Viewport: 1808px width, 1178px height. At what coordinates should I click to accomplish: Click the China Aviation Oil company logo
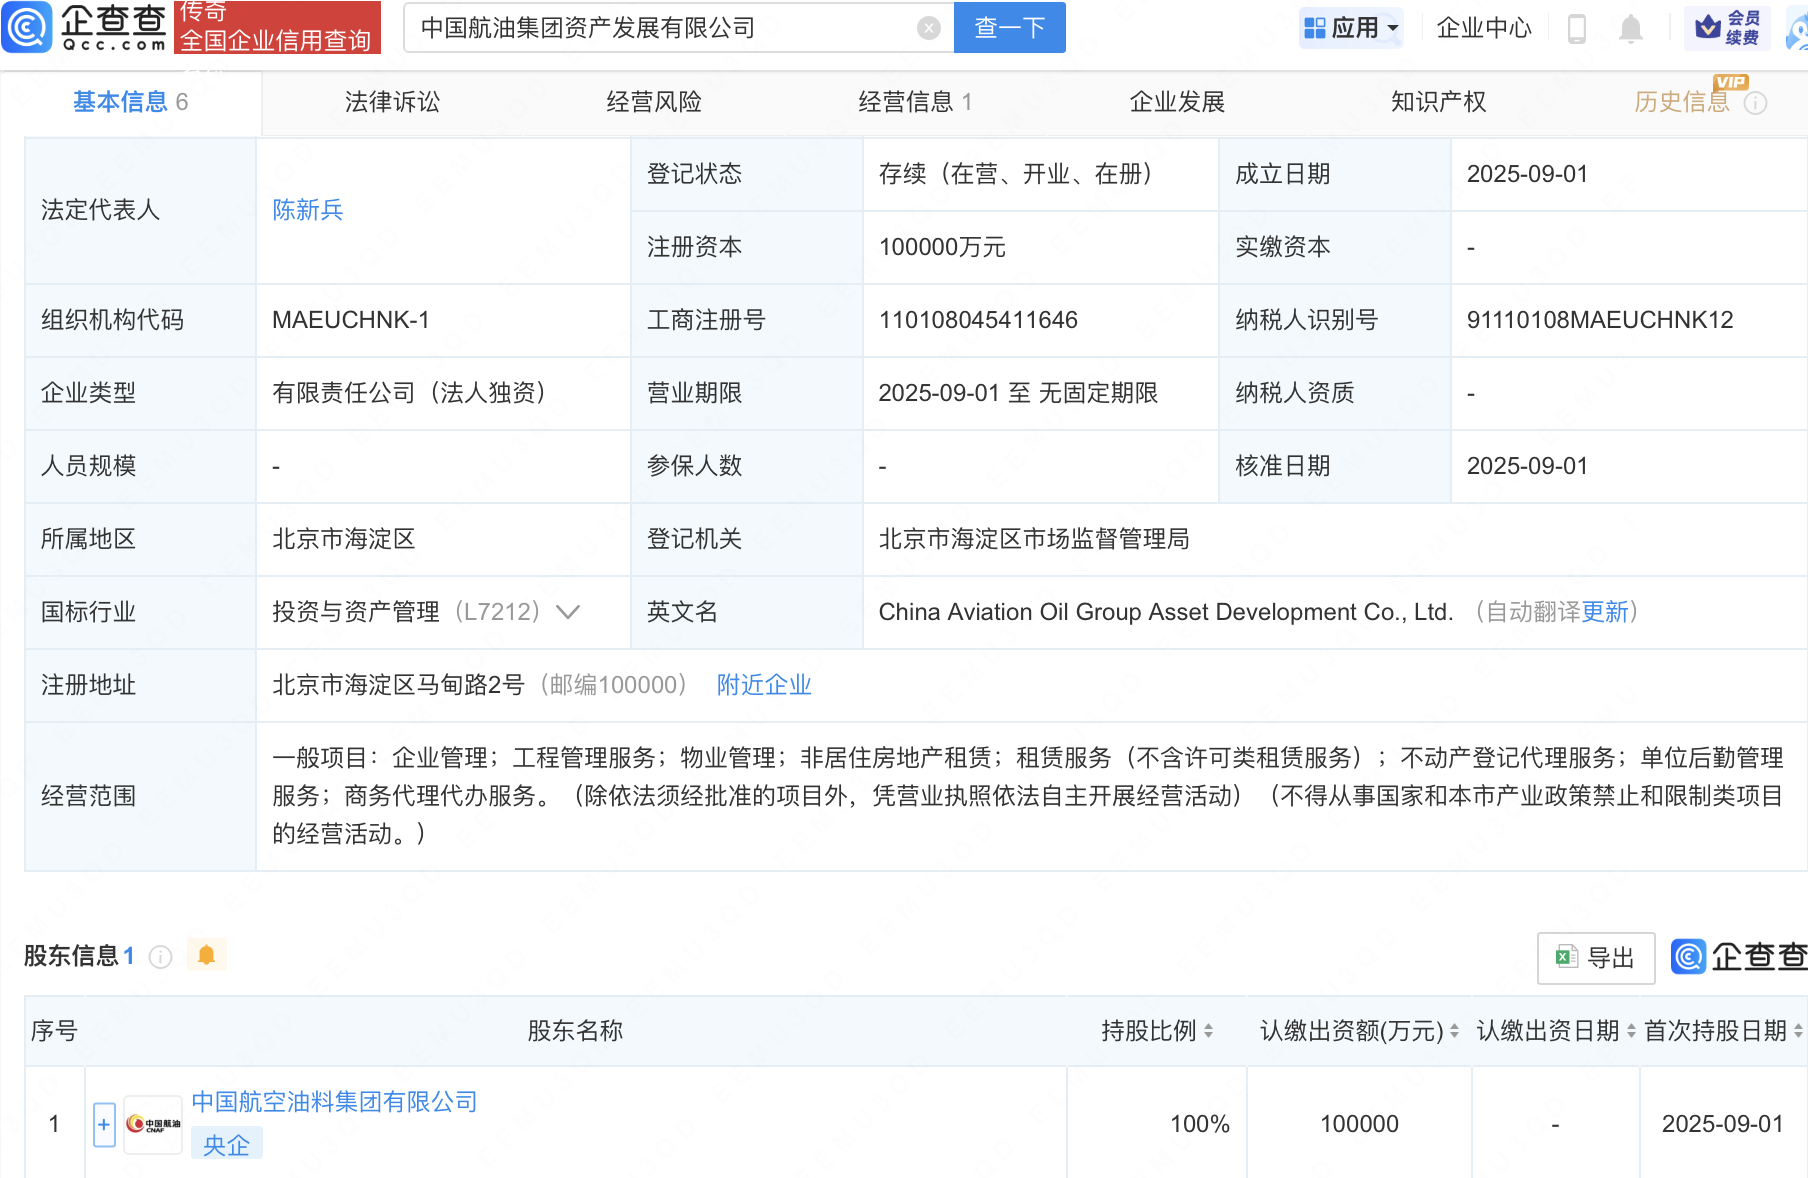click(x=153, y=1124)
